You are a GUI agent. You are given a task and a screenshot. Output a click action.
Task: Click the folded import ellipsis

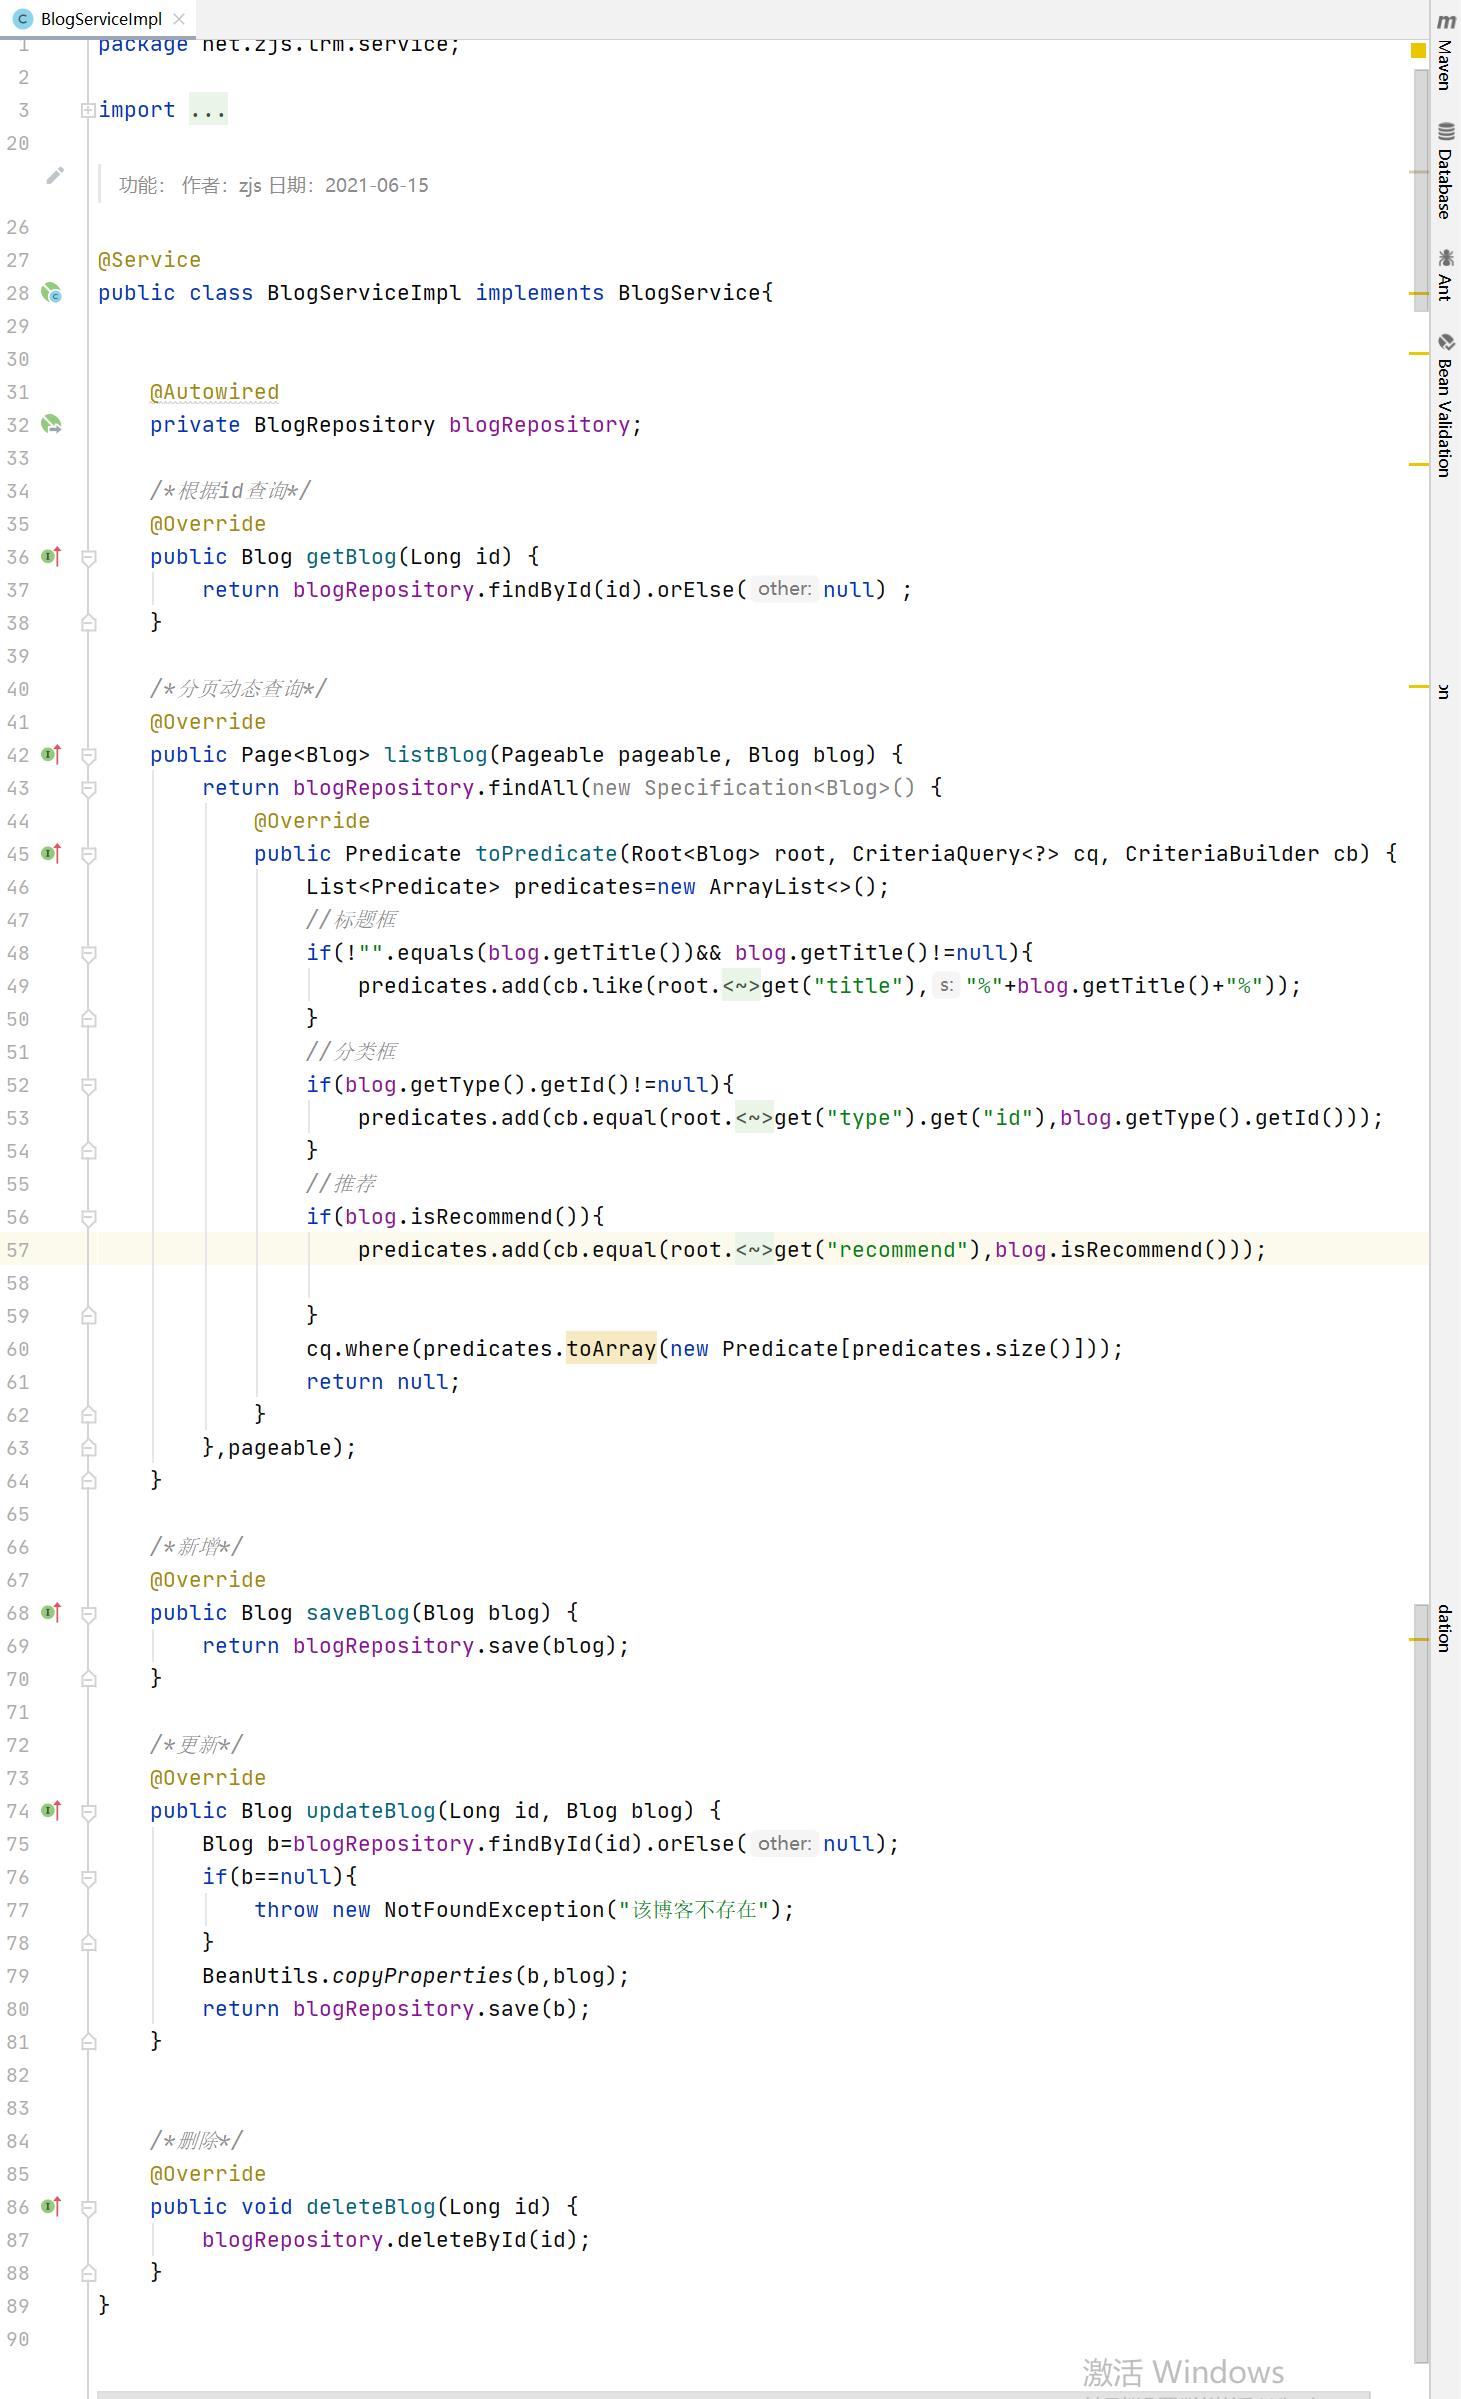208,110
